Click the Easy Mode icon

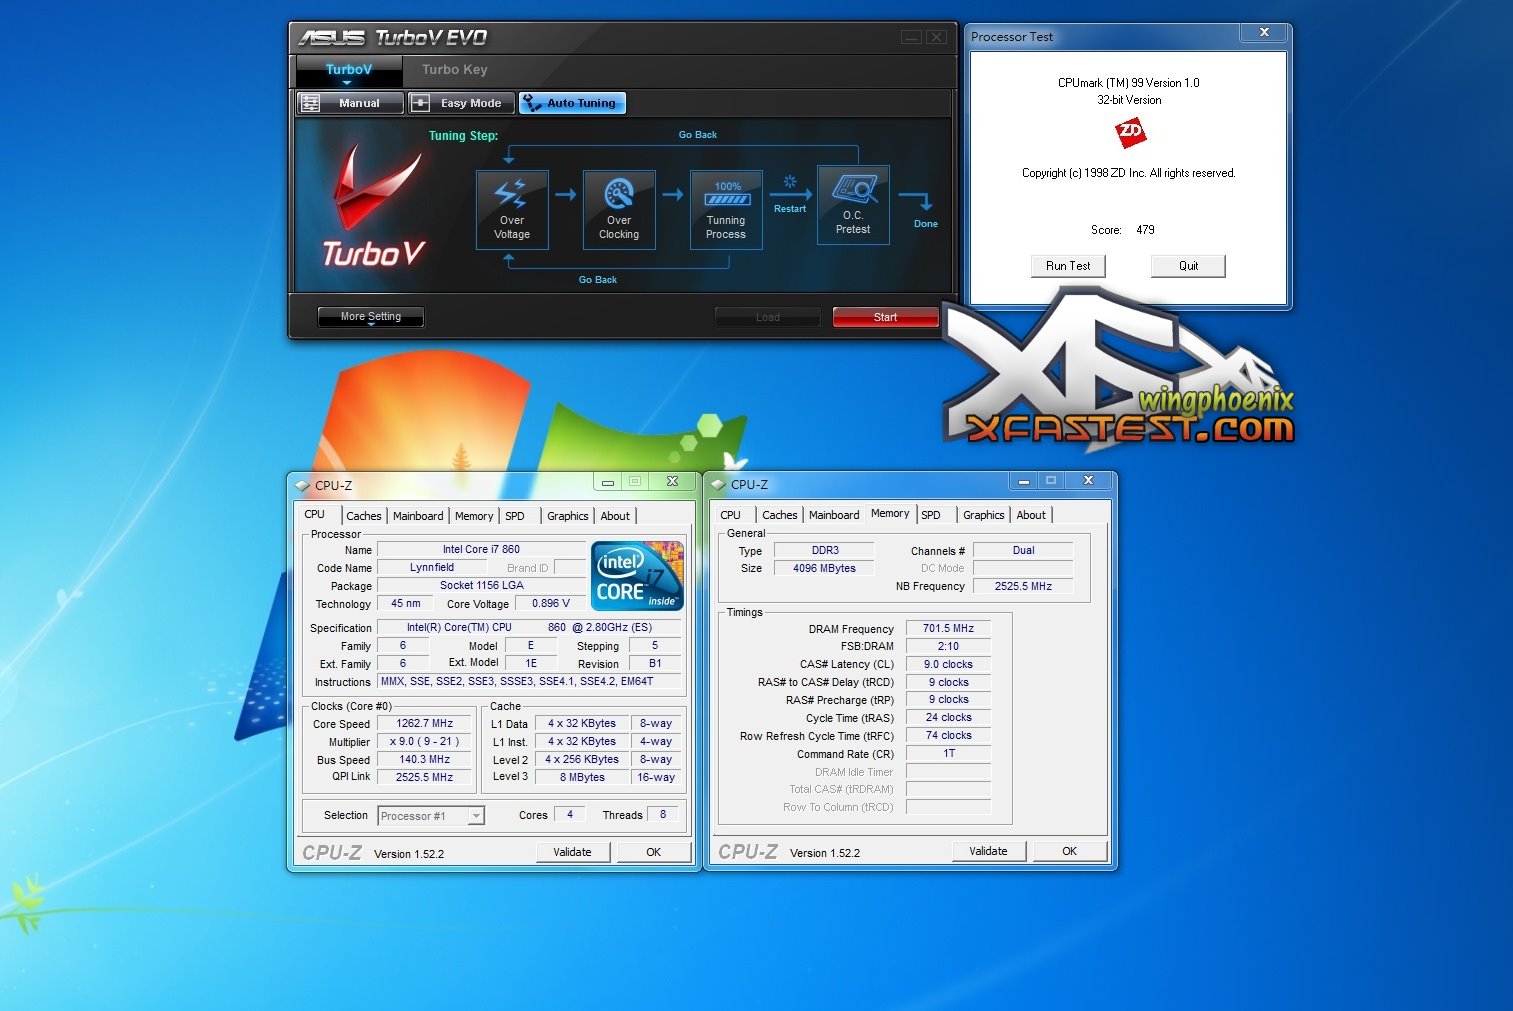(x=421, y=103)
